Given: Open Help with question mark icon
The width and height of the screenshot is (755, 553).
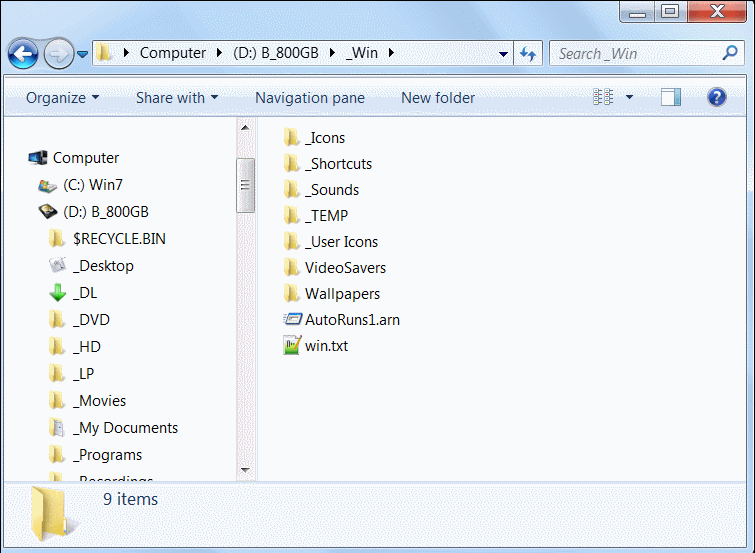Looking at the screenshot, I should click(716, 97).
